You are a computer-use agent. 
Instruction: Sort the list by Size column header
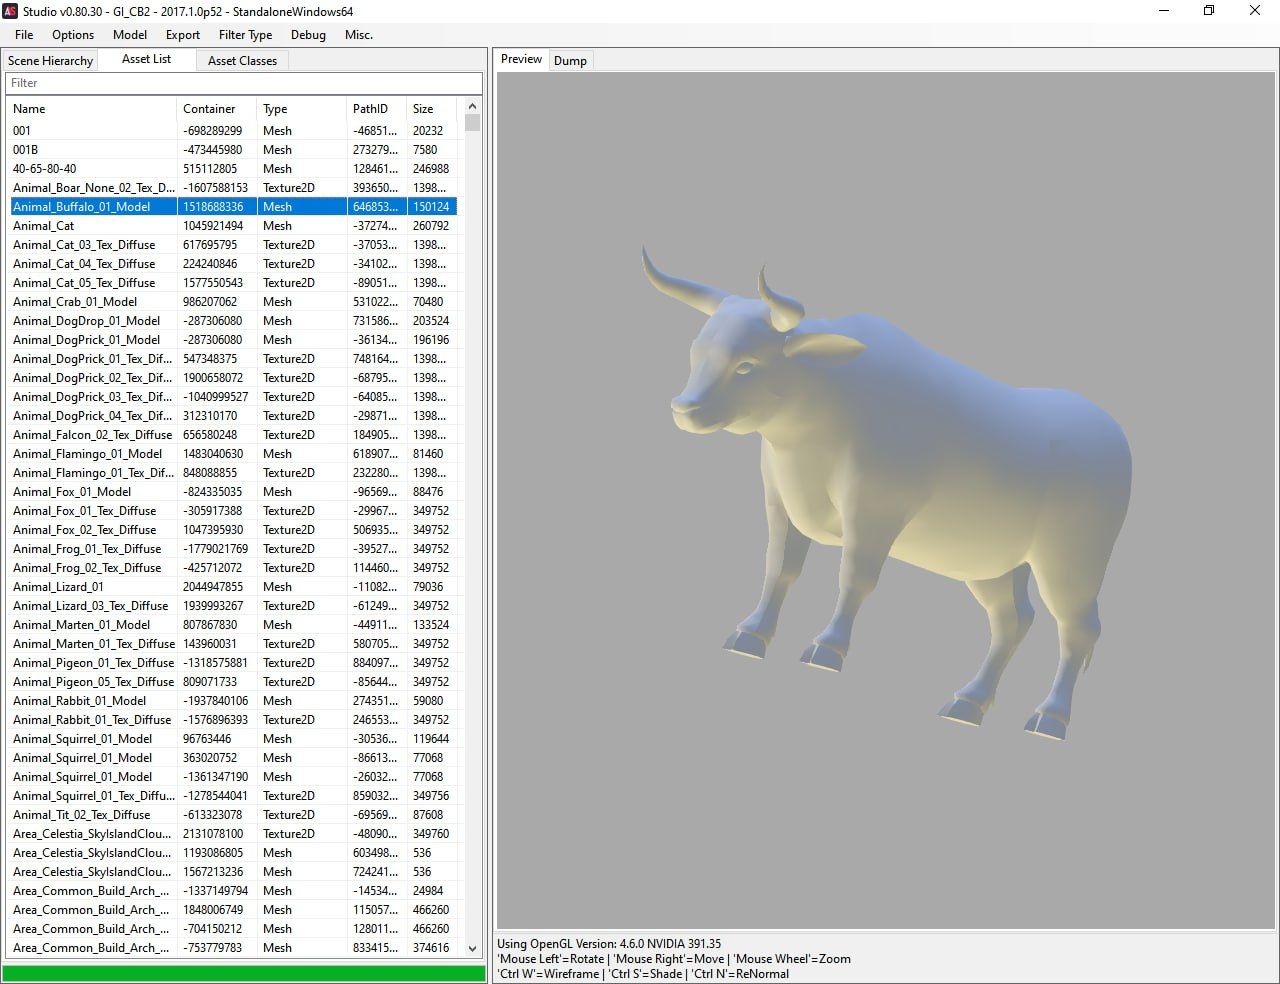(431, 109)
